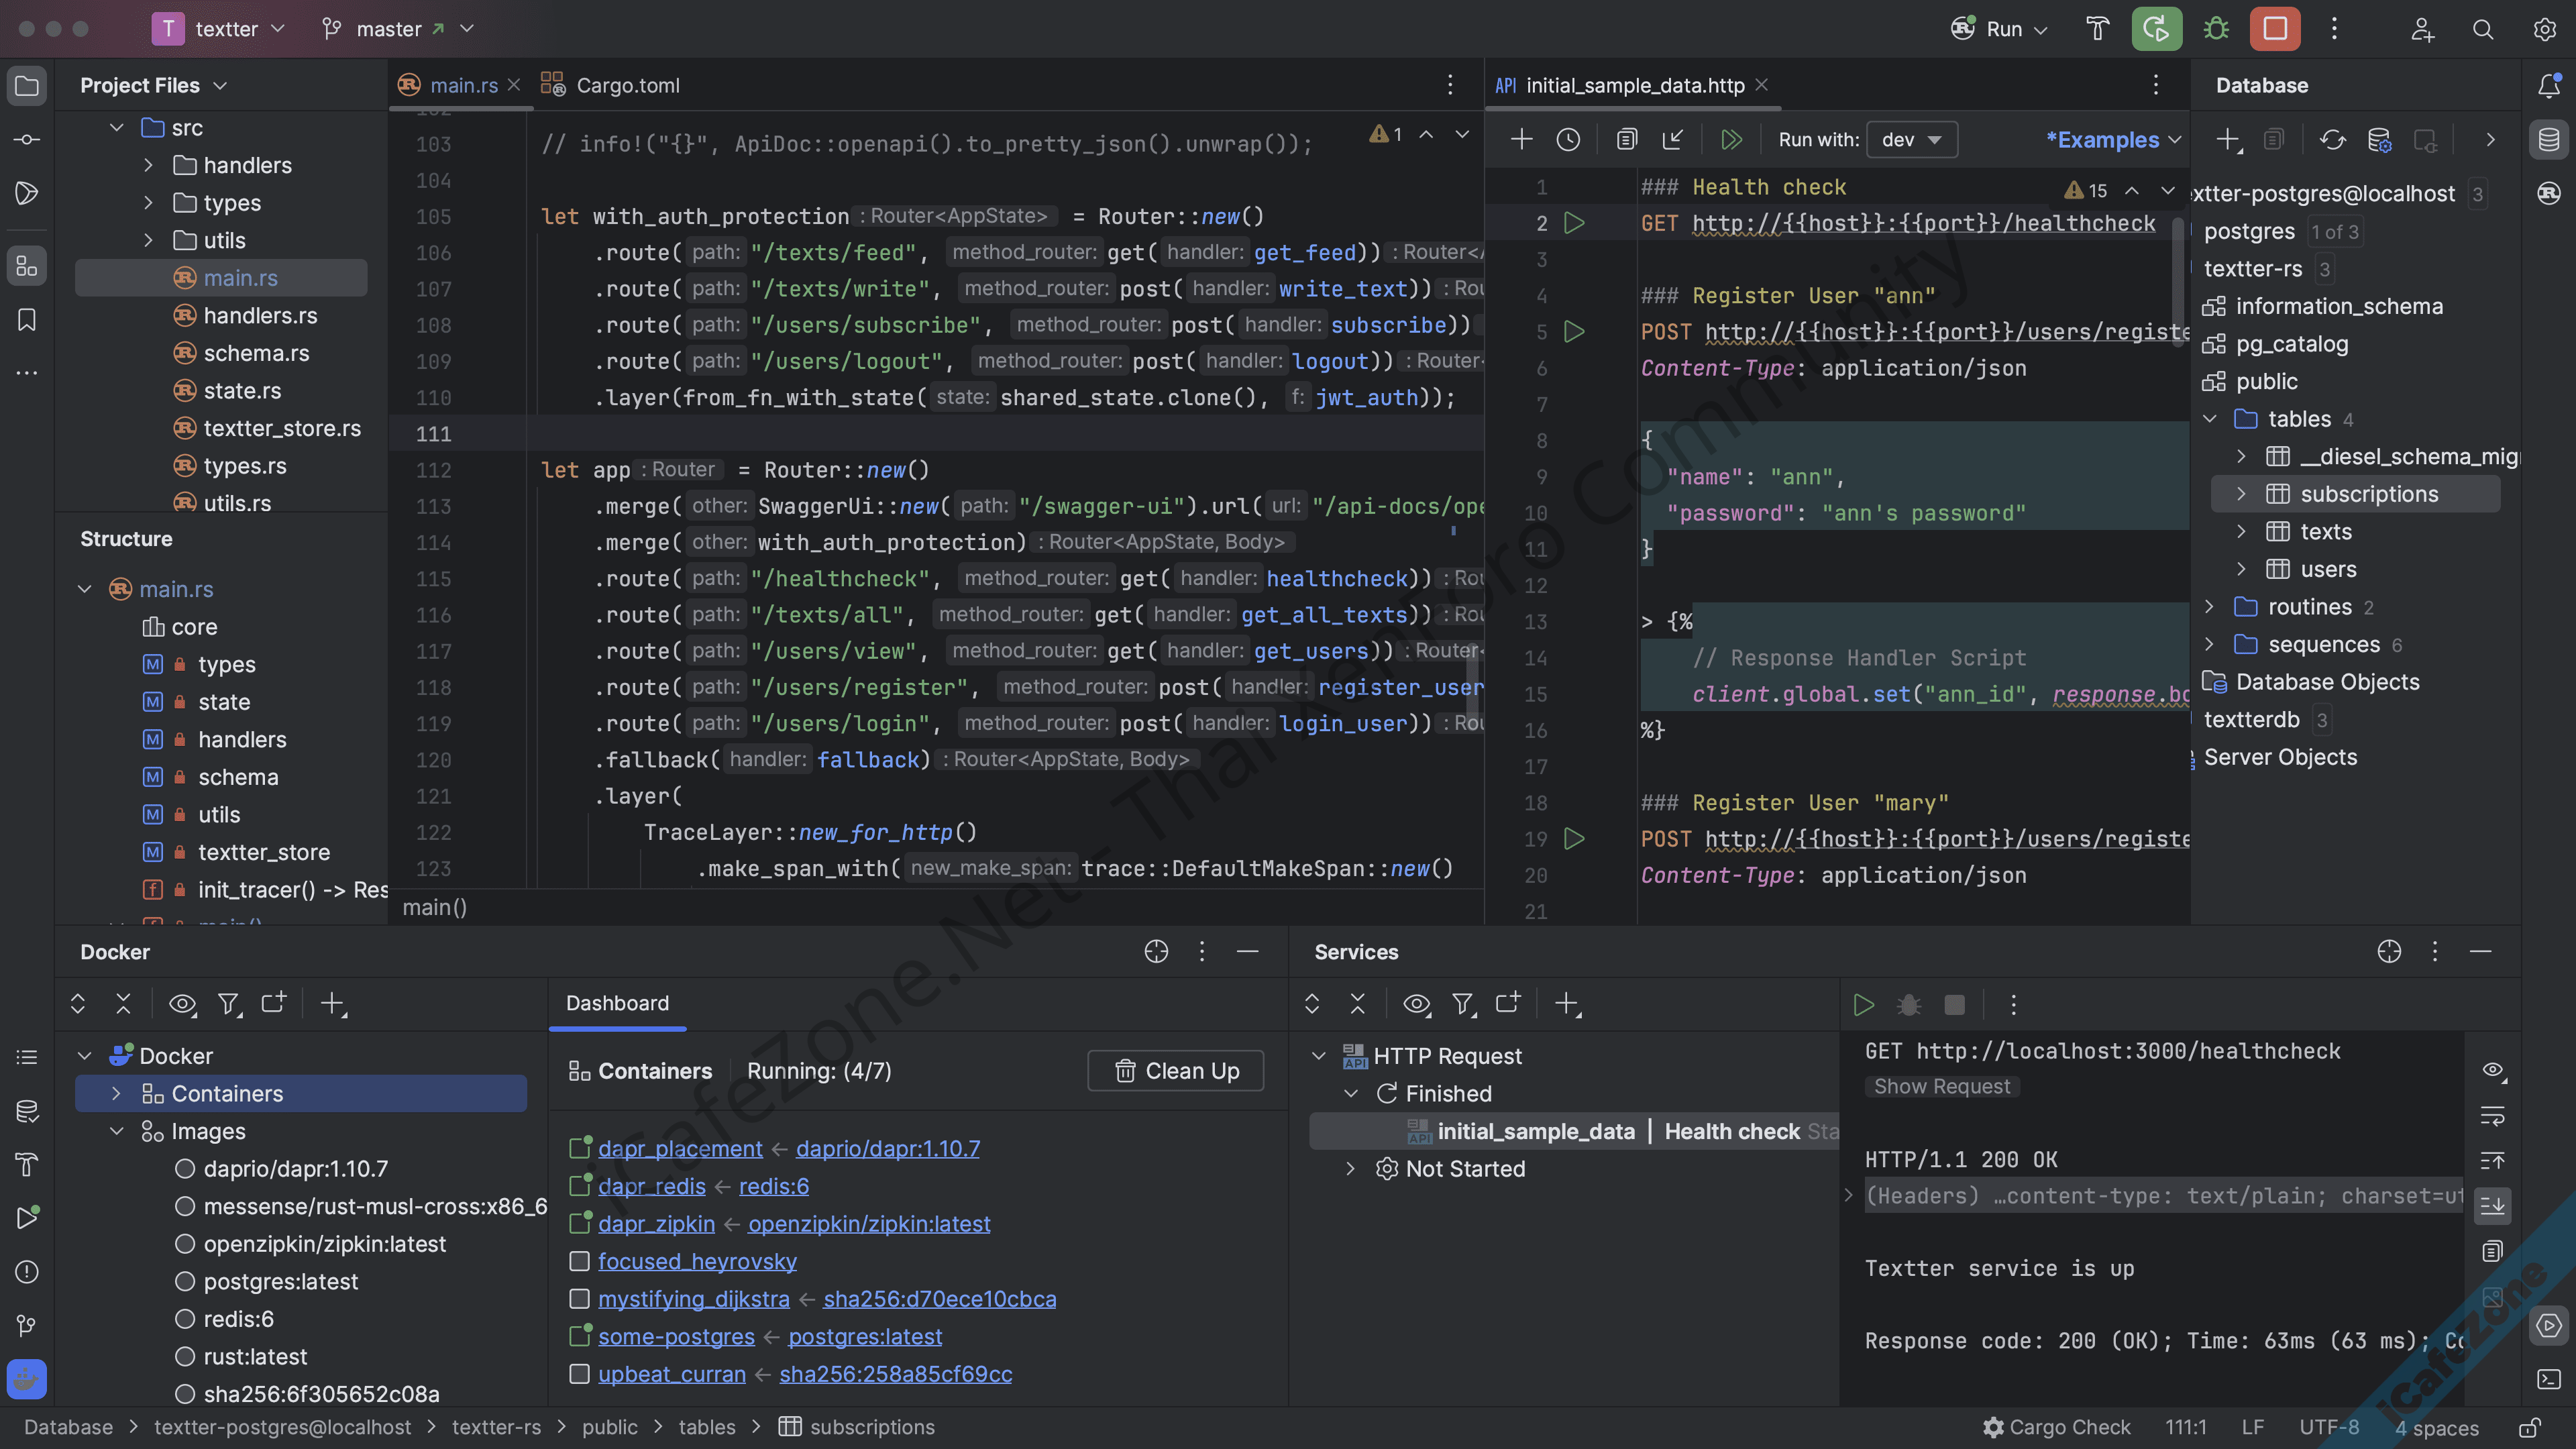Click the green Rerun icon in toolbar
The height and width of the screenshot is (1449, 2576).
[2156, 29]
